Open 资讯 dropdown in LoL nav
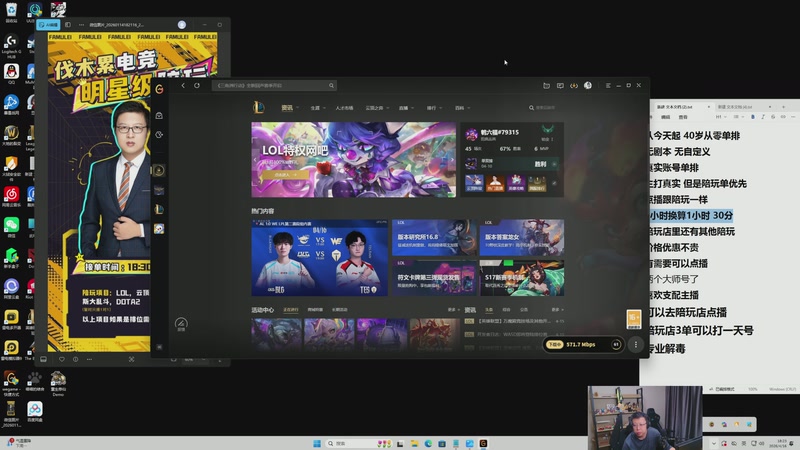This screenshot has width=800, height=450. tap(290, 108)
